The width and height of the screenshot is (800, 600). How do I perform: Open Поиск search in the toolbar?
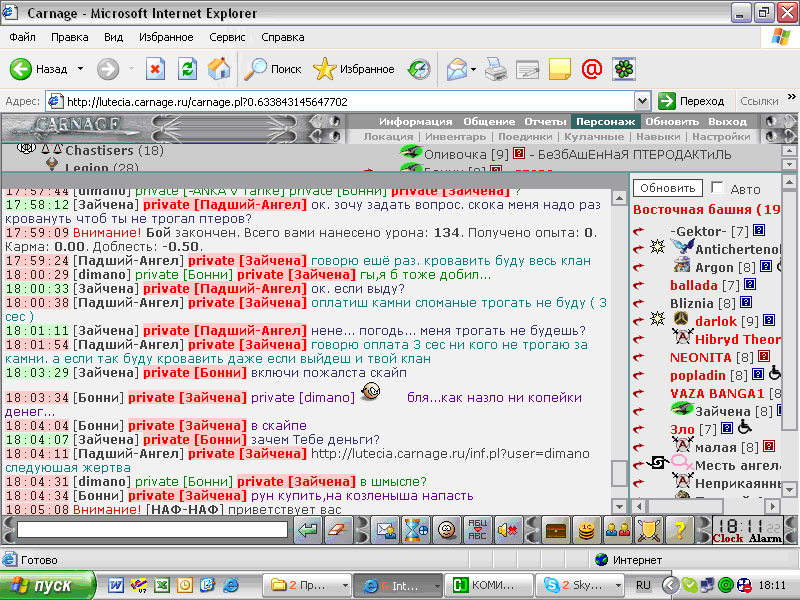point(272,69)
